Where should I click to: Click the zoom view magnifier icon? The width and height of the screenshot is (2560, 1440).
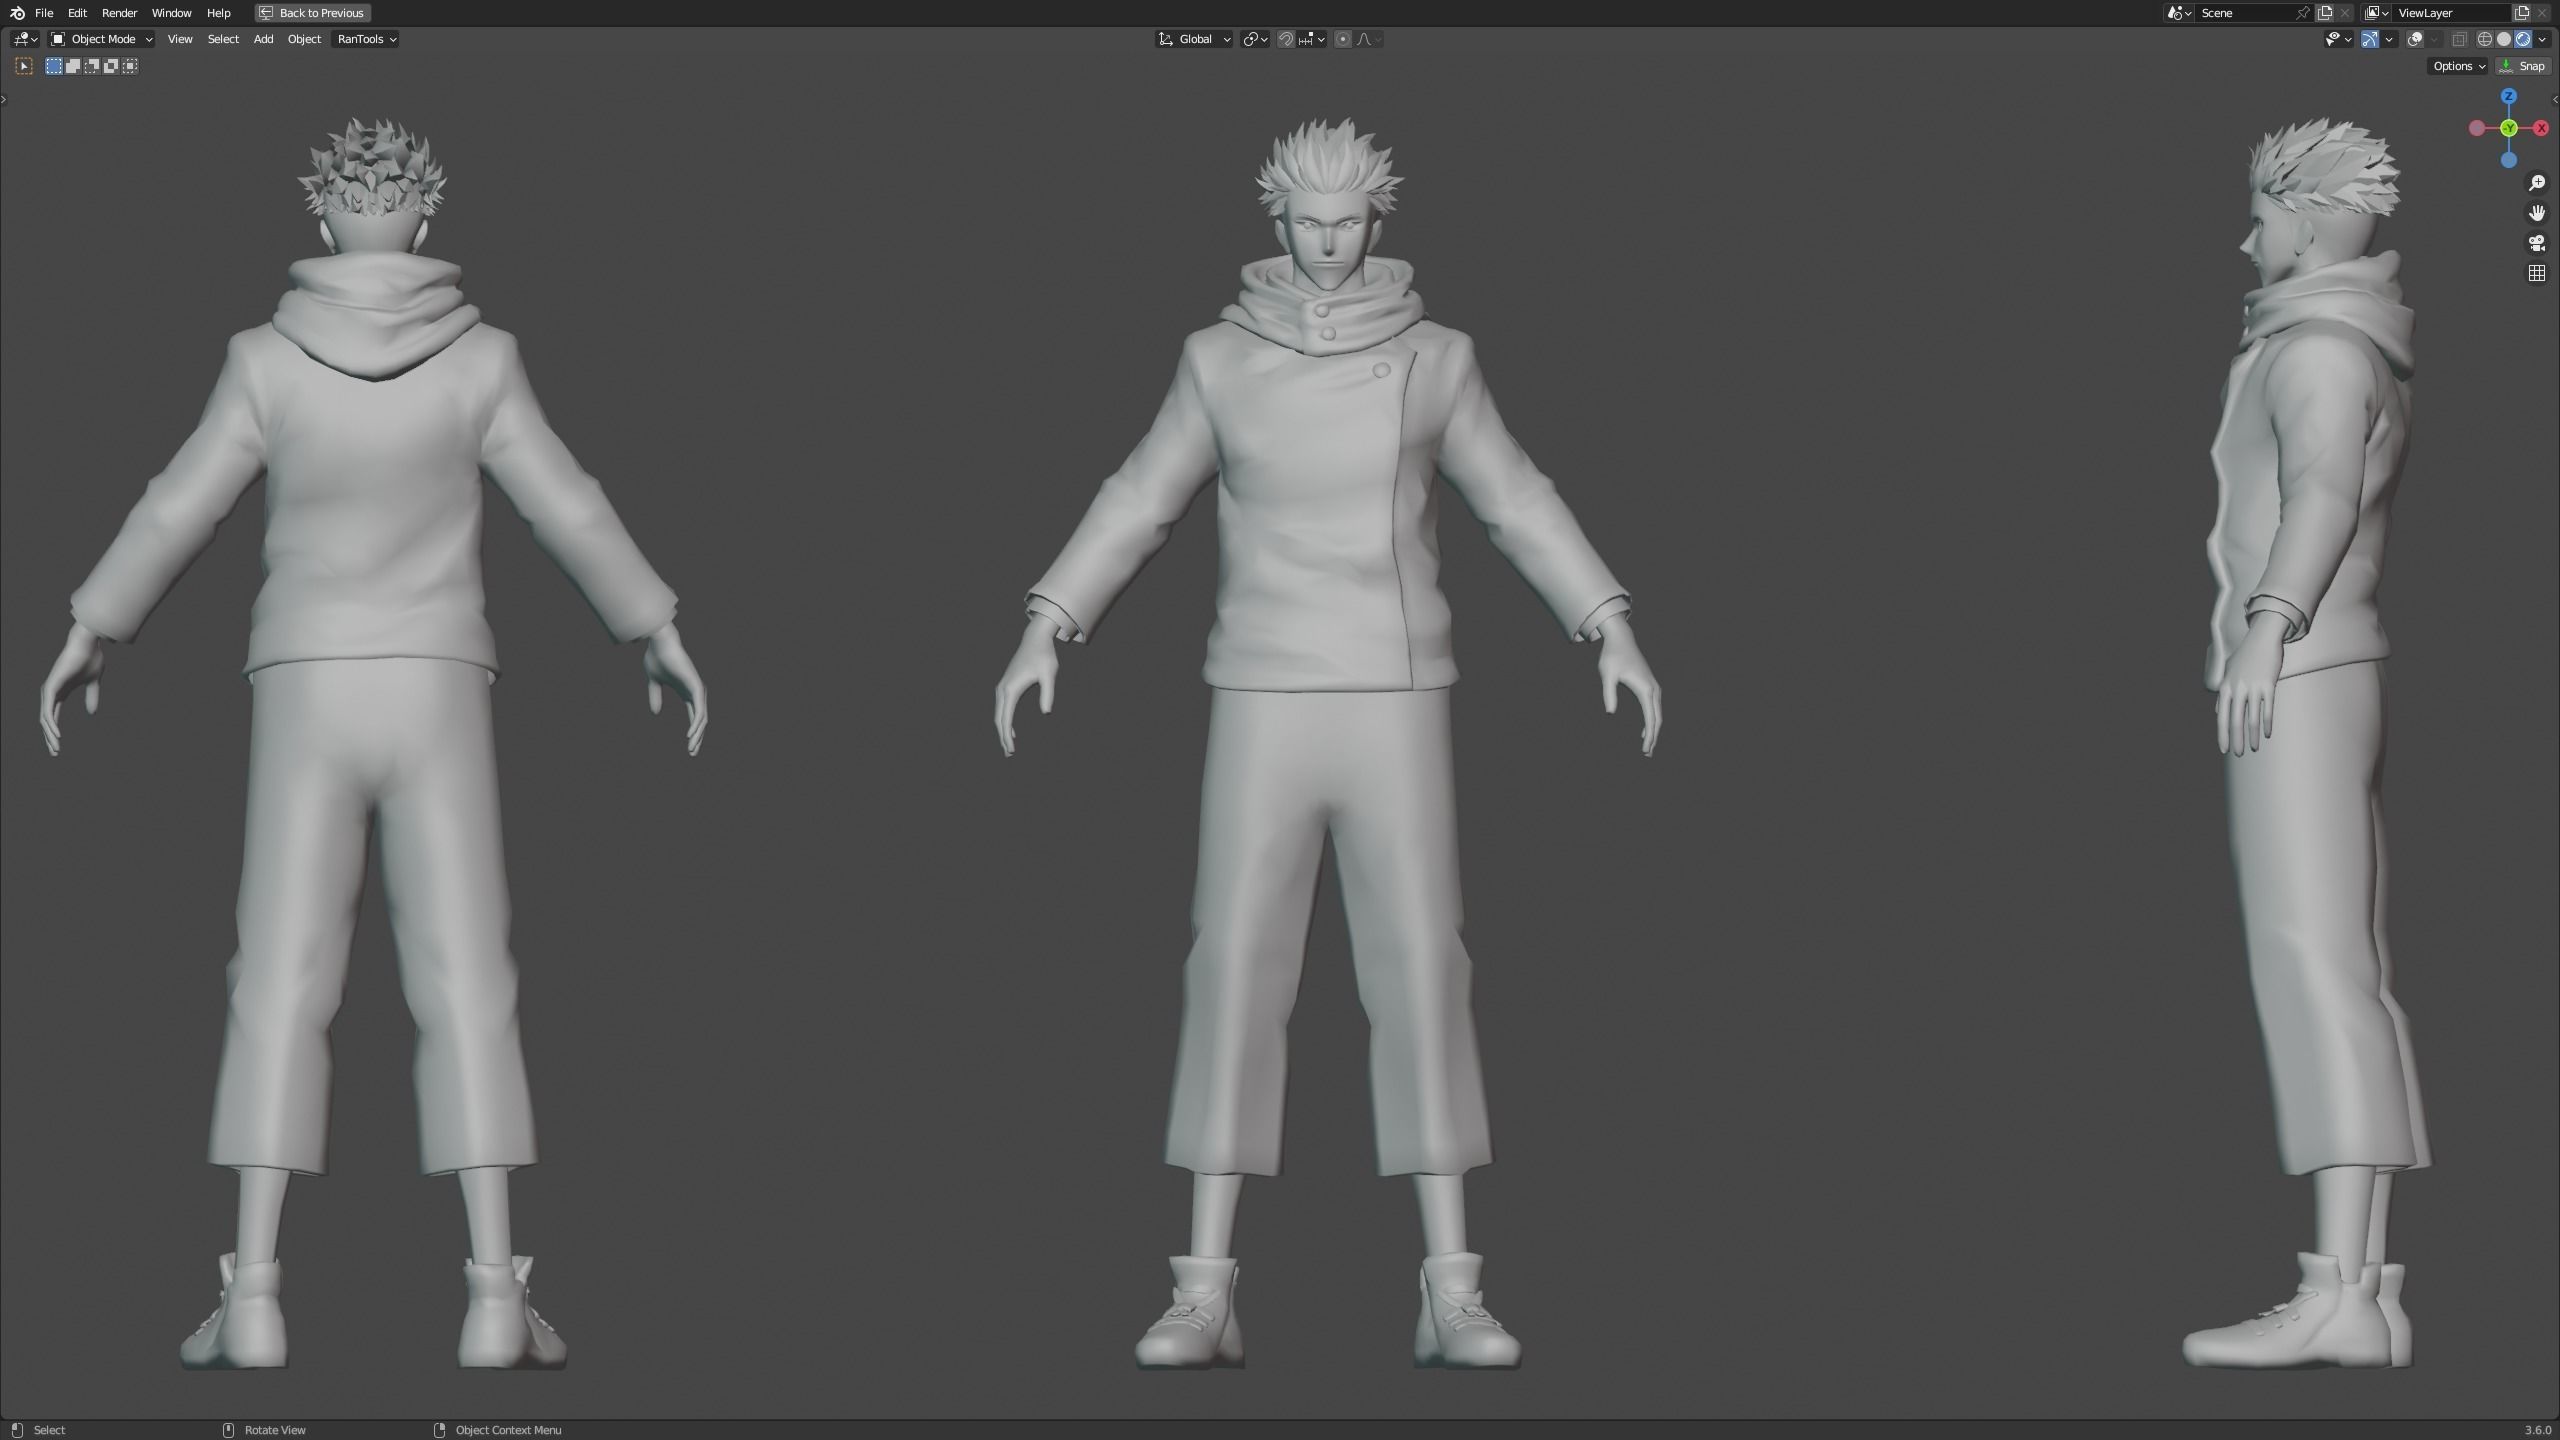(2537, 183)
